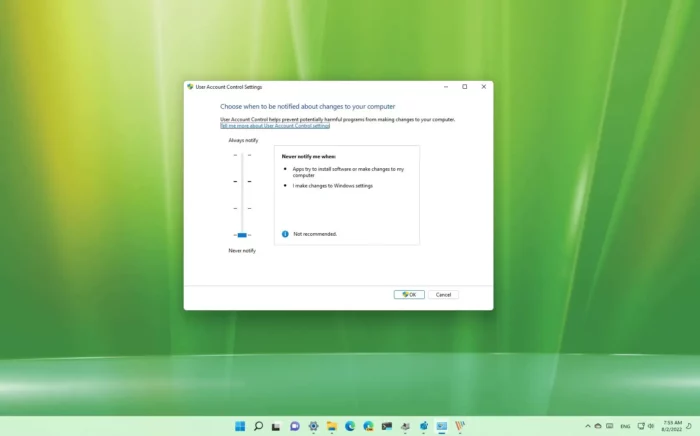Open 'Tell me more about User Account Control settings' link

point(275,126)
